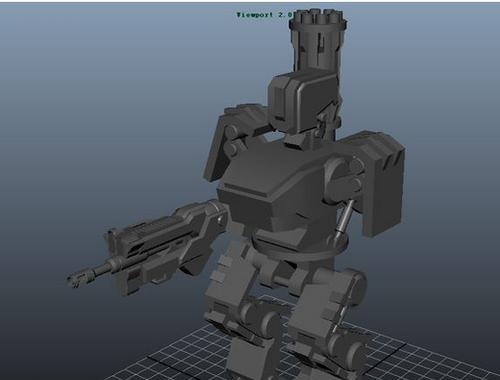This screenshot has height=380, width=500.
Task: Select the rifle's muzzle tip
Action: pyautogui.click(x=75, y=278)
